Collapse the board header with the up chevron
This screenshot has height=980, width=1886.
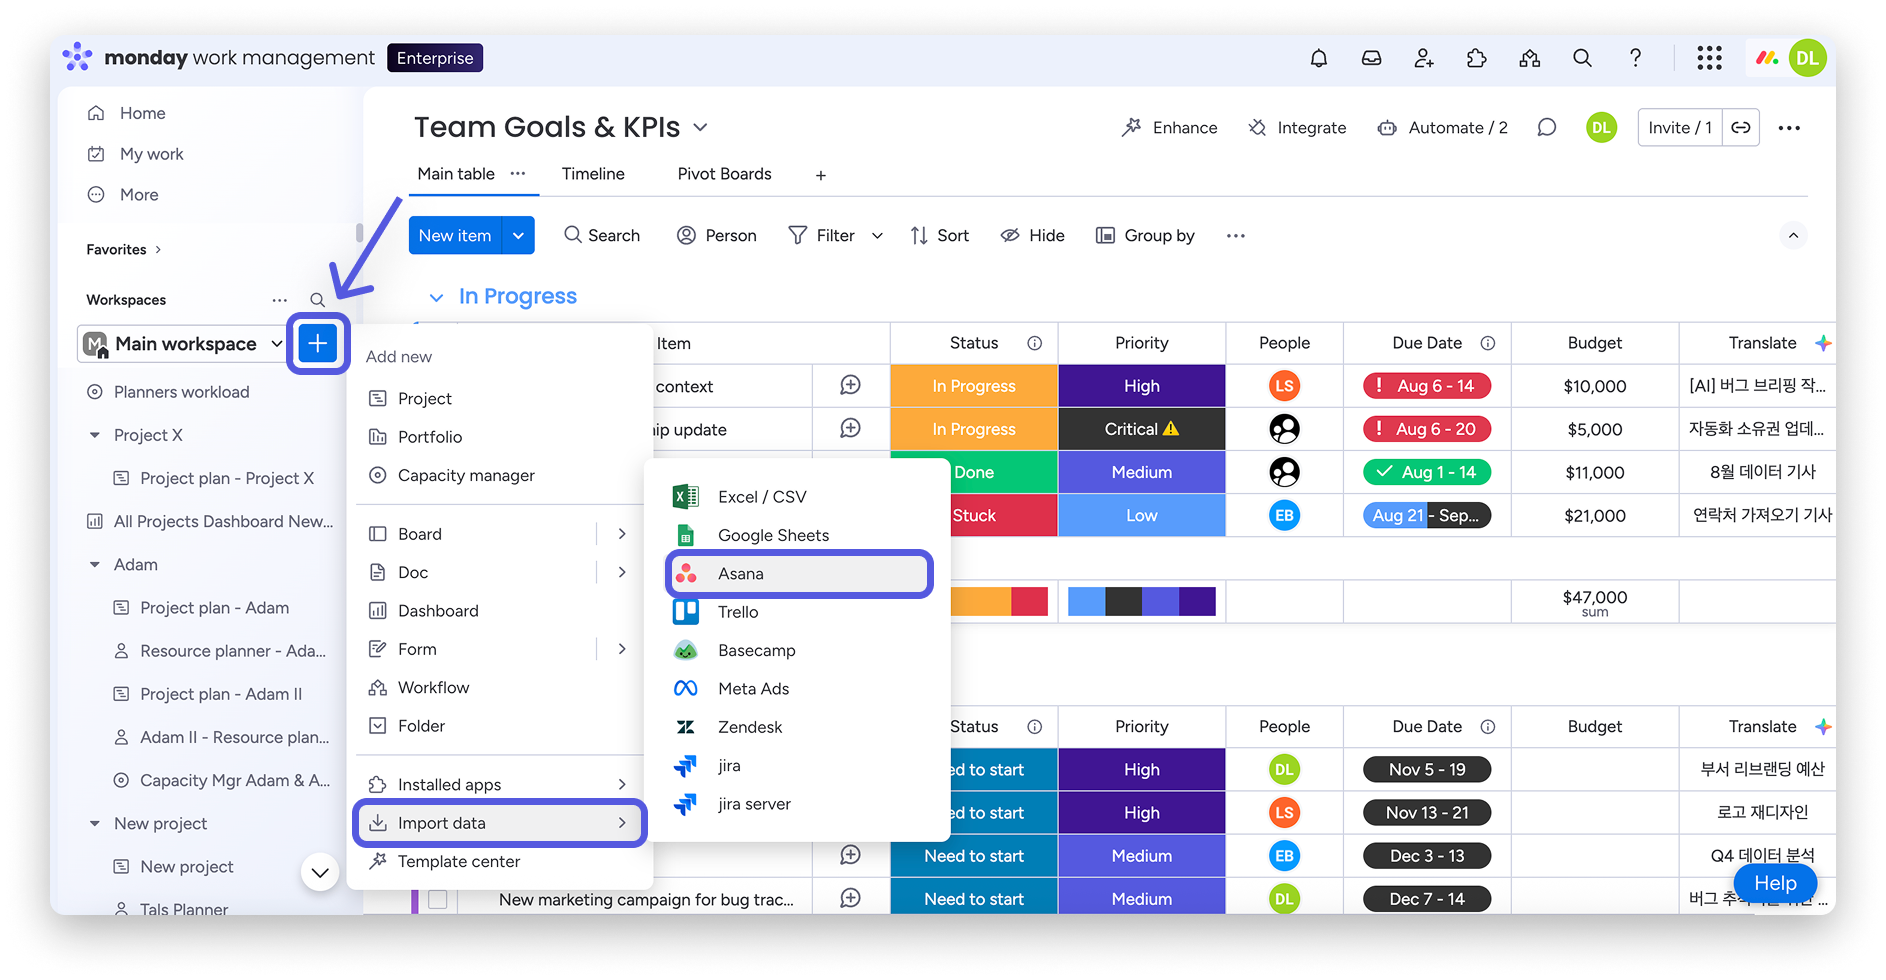pos(1793,236)
